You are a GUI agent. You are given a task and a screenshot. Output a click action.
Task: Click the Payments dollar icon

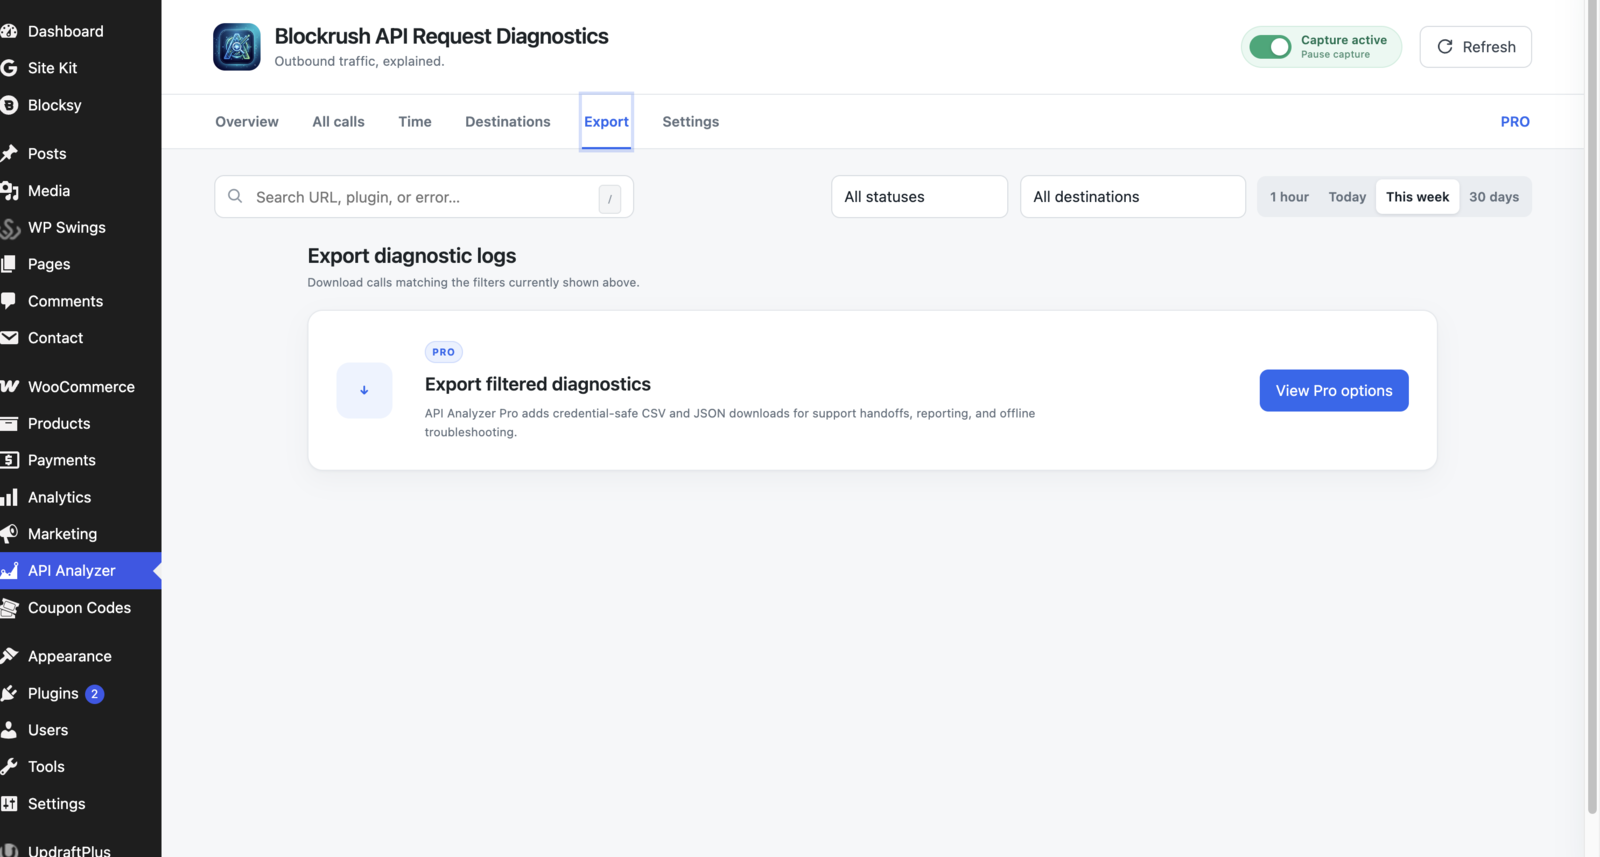coord(9,460)
